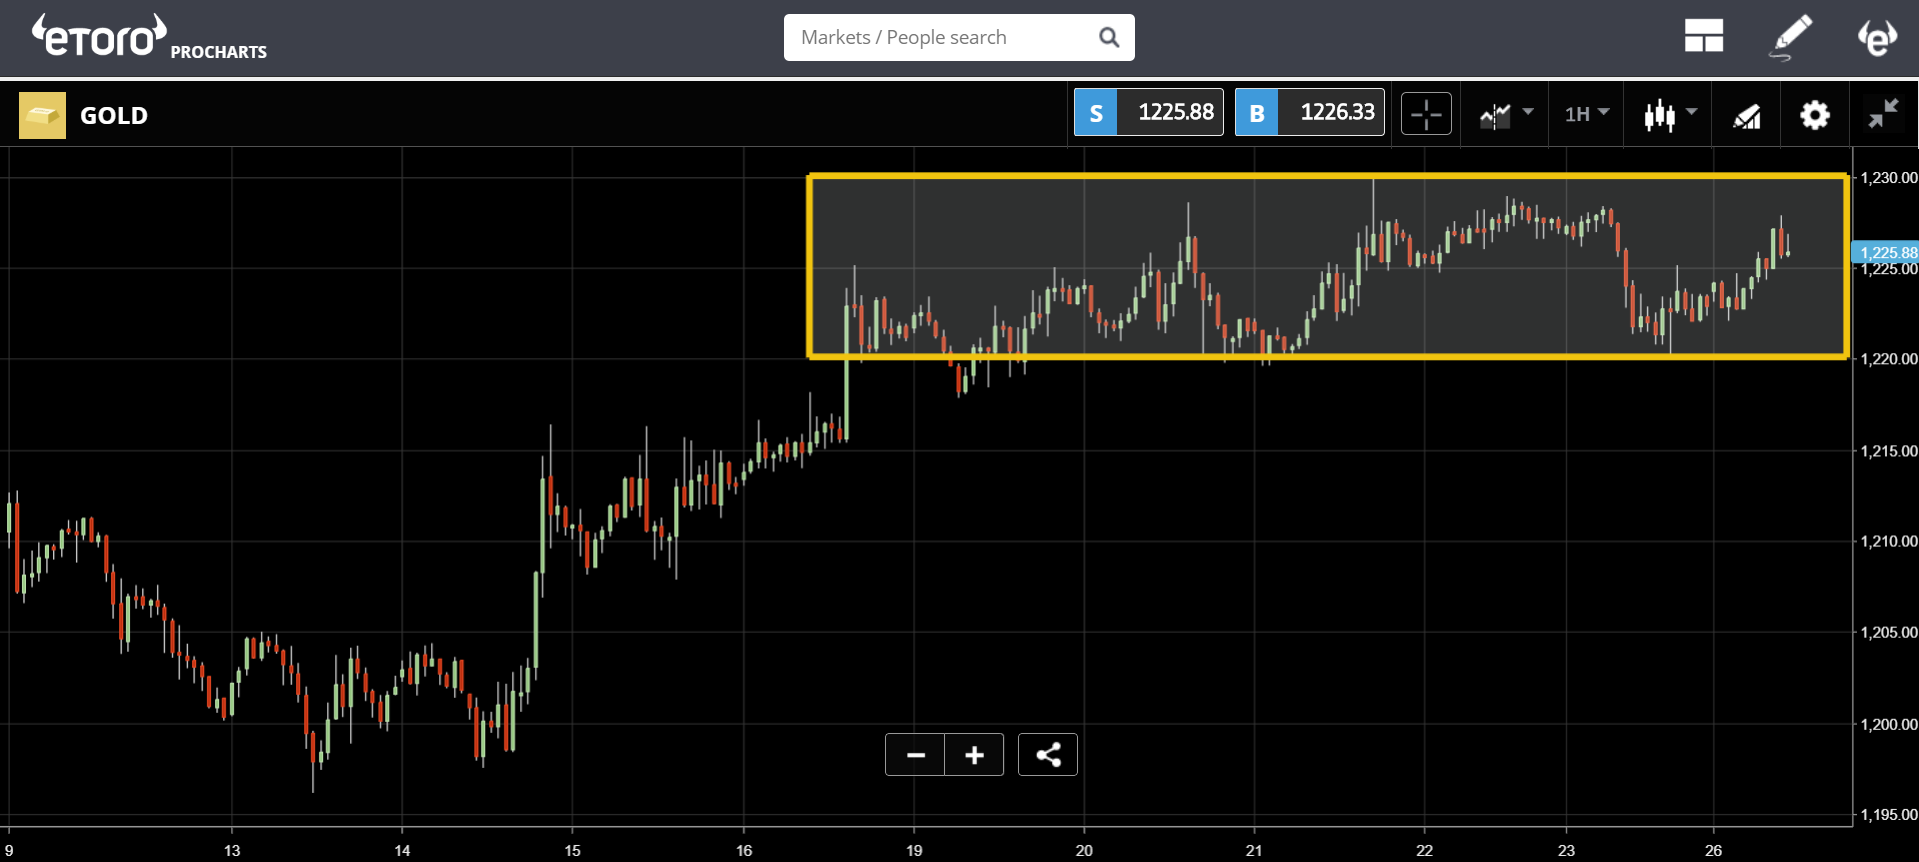Select the pencil drawing tool icon

pos(1790,37)
